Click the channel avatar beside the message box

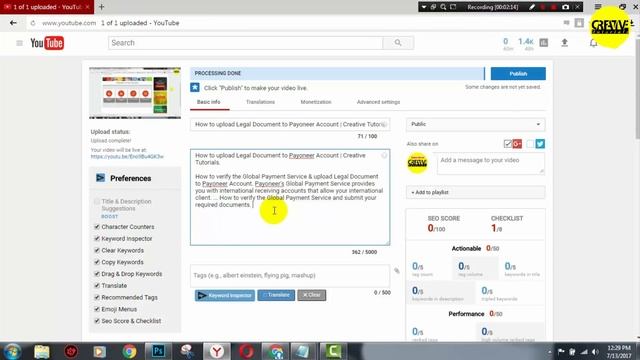pos(417,162)
